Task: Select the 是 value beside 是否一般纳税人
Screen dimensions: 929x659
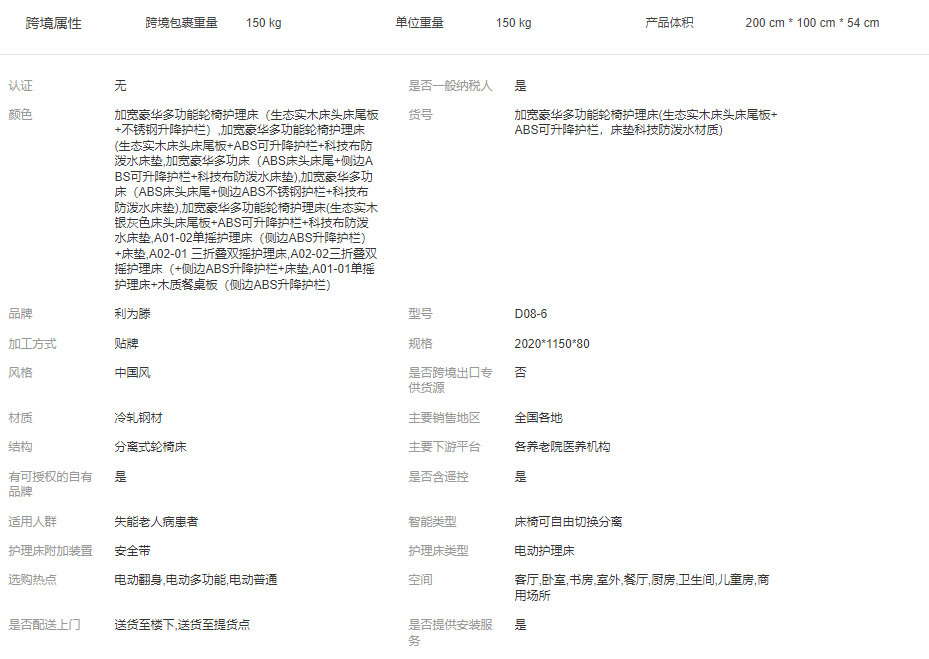Action: [x=520, y=86]
